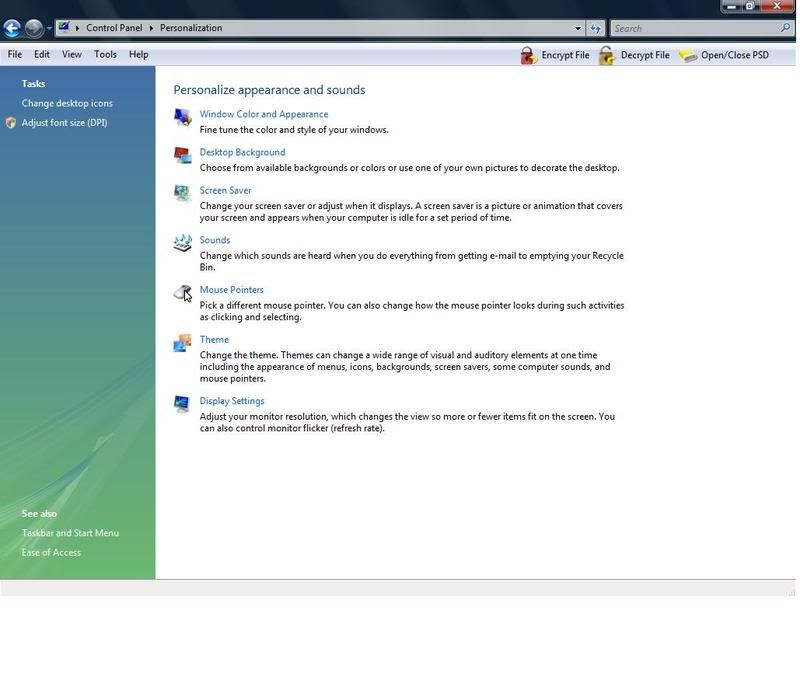
Task: Go back using the Back arrow button
Action: [x=12, y=28]
